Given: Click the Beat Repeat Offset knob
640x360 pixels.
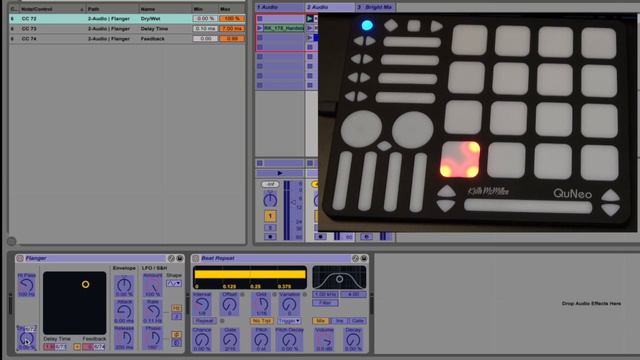Looking at the screenshot, I should pyautogui.click(x=230, y=304).
